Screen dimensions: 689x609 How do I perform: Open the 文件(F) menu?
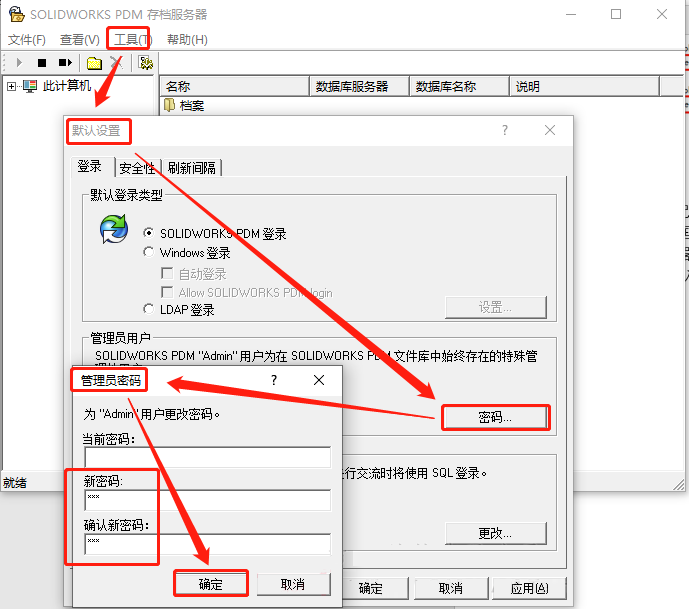click(x=27, y=39)
